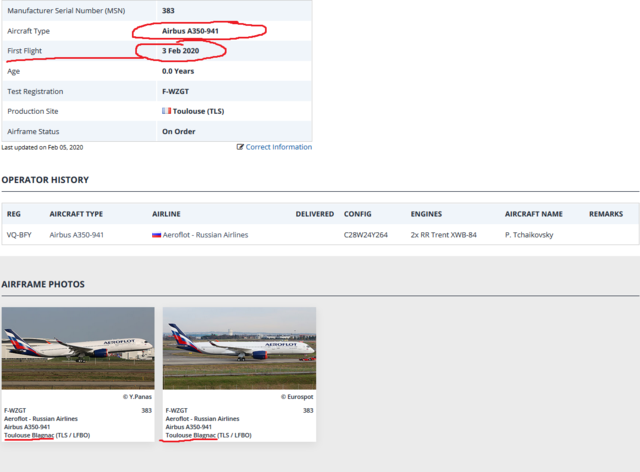
Task: Click the Correct Information link
Action: 278,147
